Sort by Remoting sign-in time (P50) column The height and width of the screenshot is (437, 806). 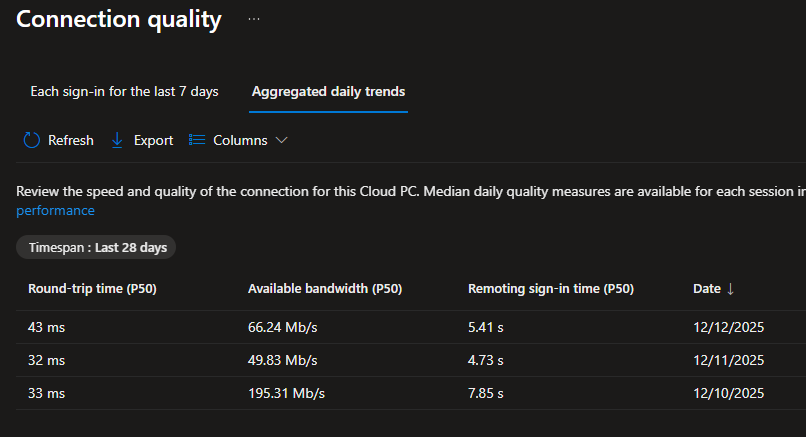click(550, 289)
